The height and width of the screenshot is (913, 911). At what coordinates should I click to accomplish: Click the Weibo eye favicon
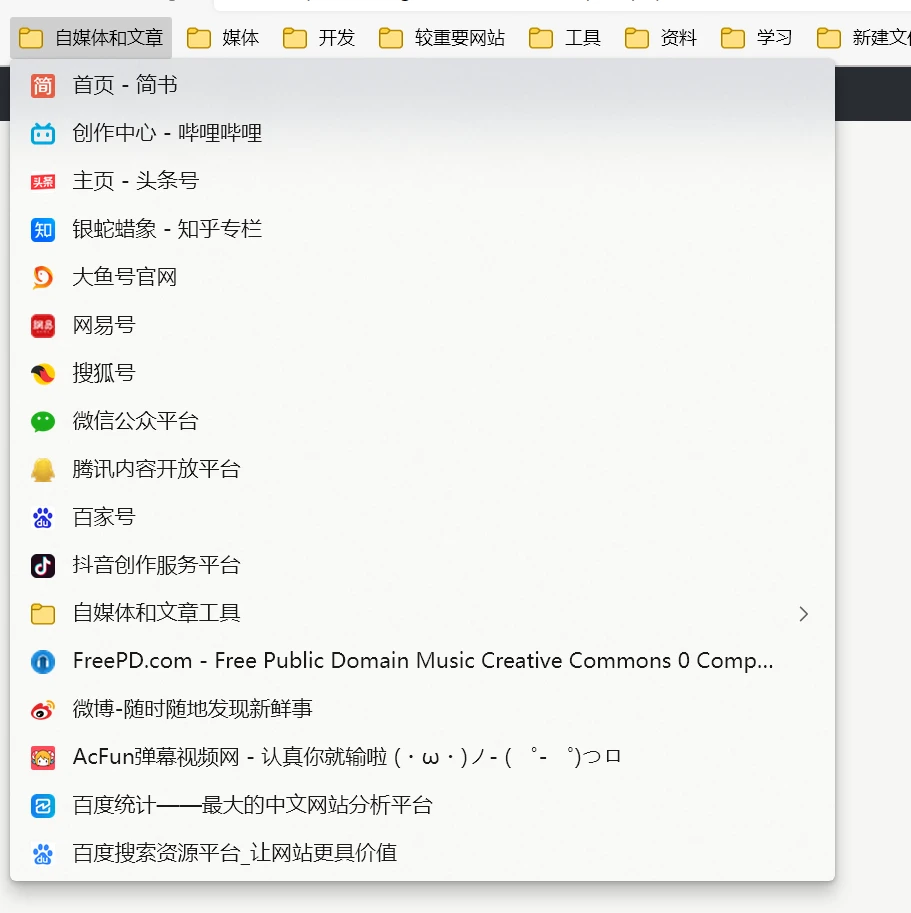coord(42,709)
